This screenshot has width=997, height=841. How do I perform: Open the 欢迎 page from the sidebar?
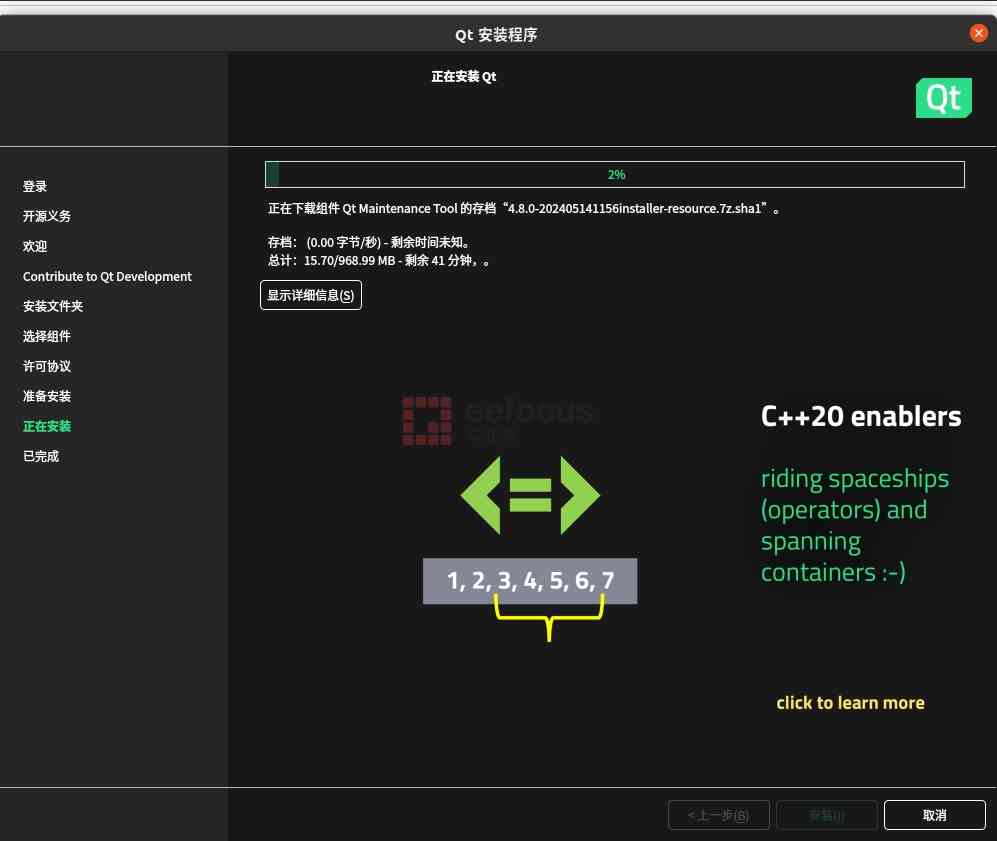tap(35, 246)
